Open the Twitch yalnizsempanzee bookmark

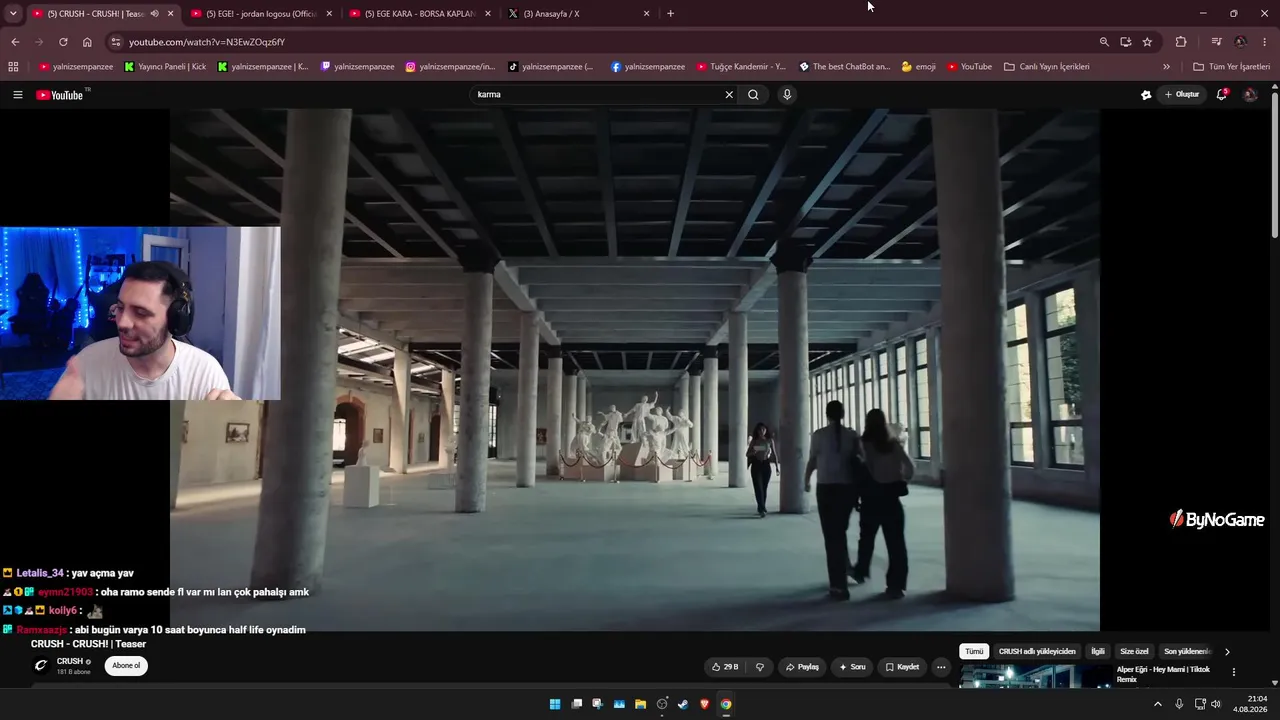(357, 67)
